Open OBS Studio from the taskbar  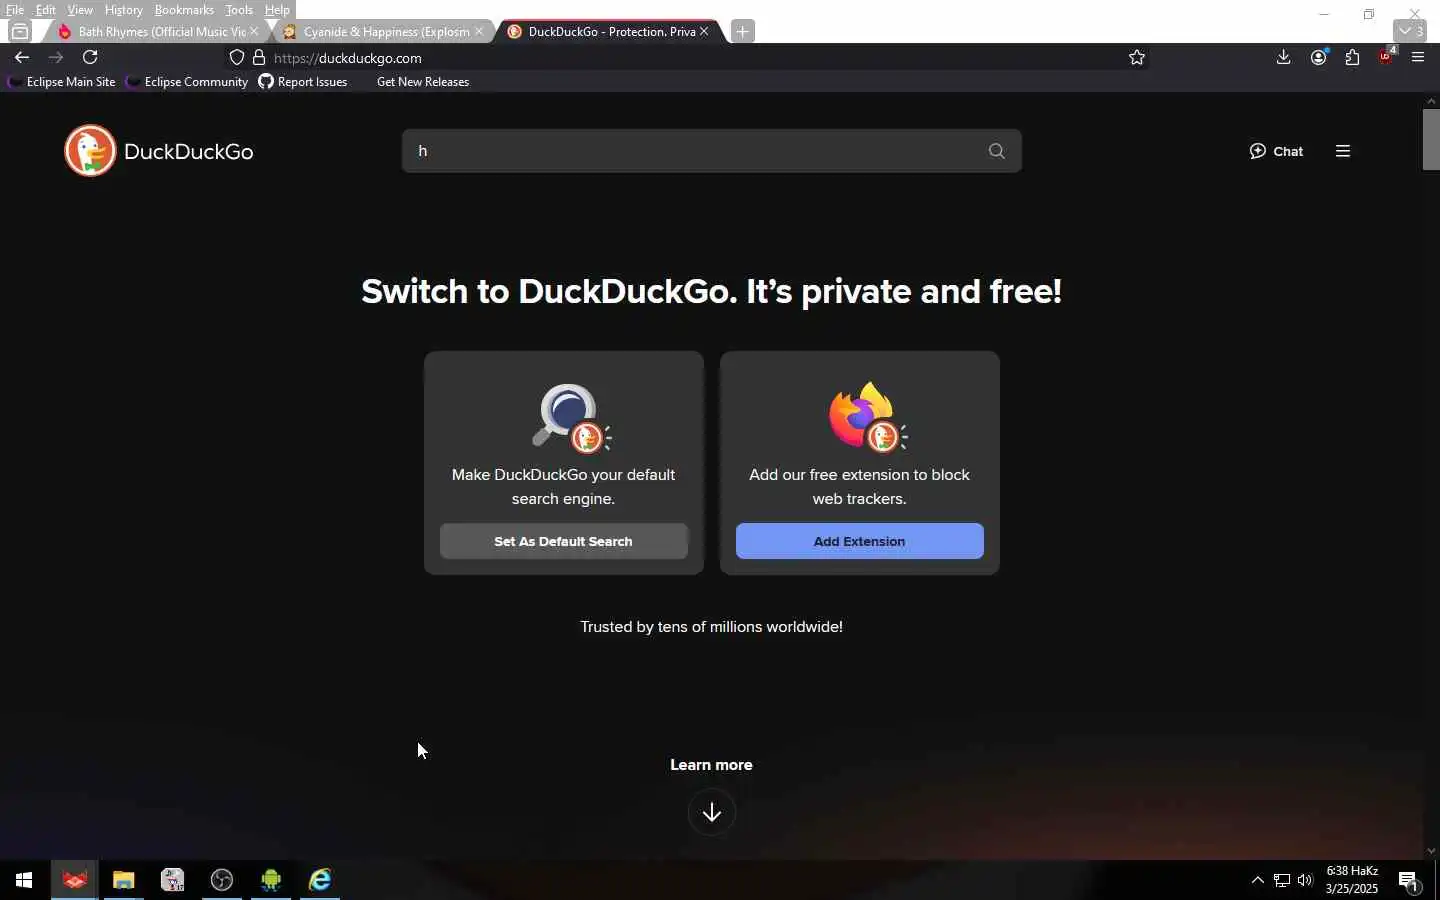pos(222,880)
